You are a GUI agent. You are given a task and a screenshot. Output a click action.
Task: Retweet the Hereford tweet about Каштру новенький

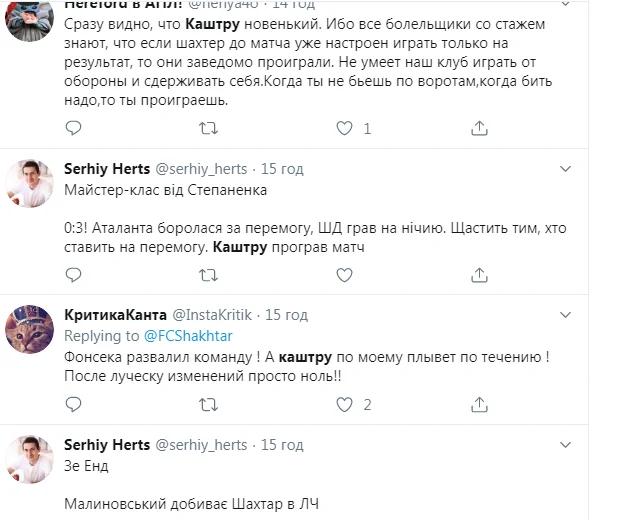click(207, 128)
